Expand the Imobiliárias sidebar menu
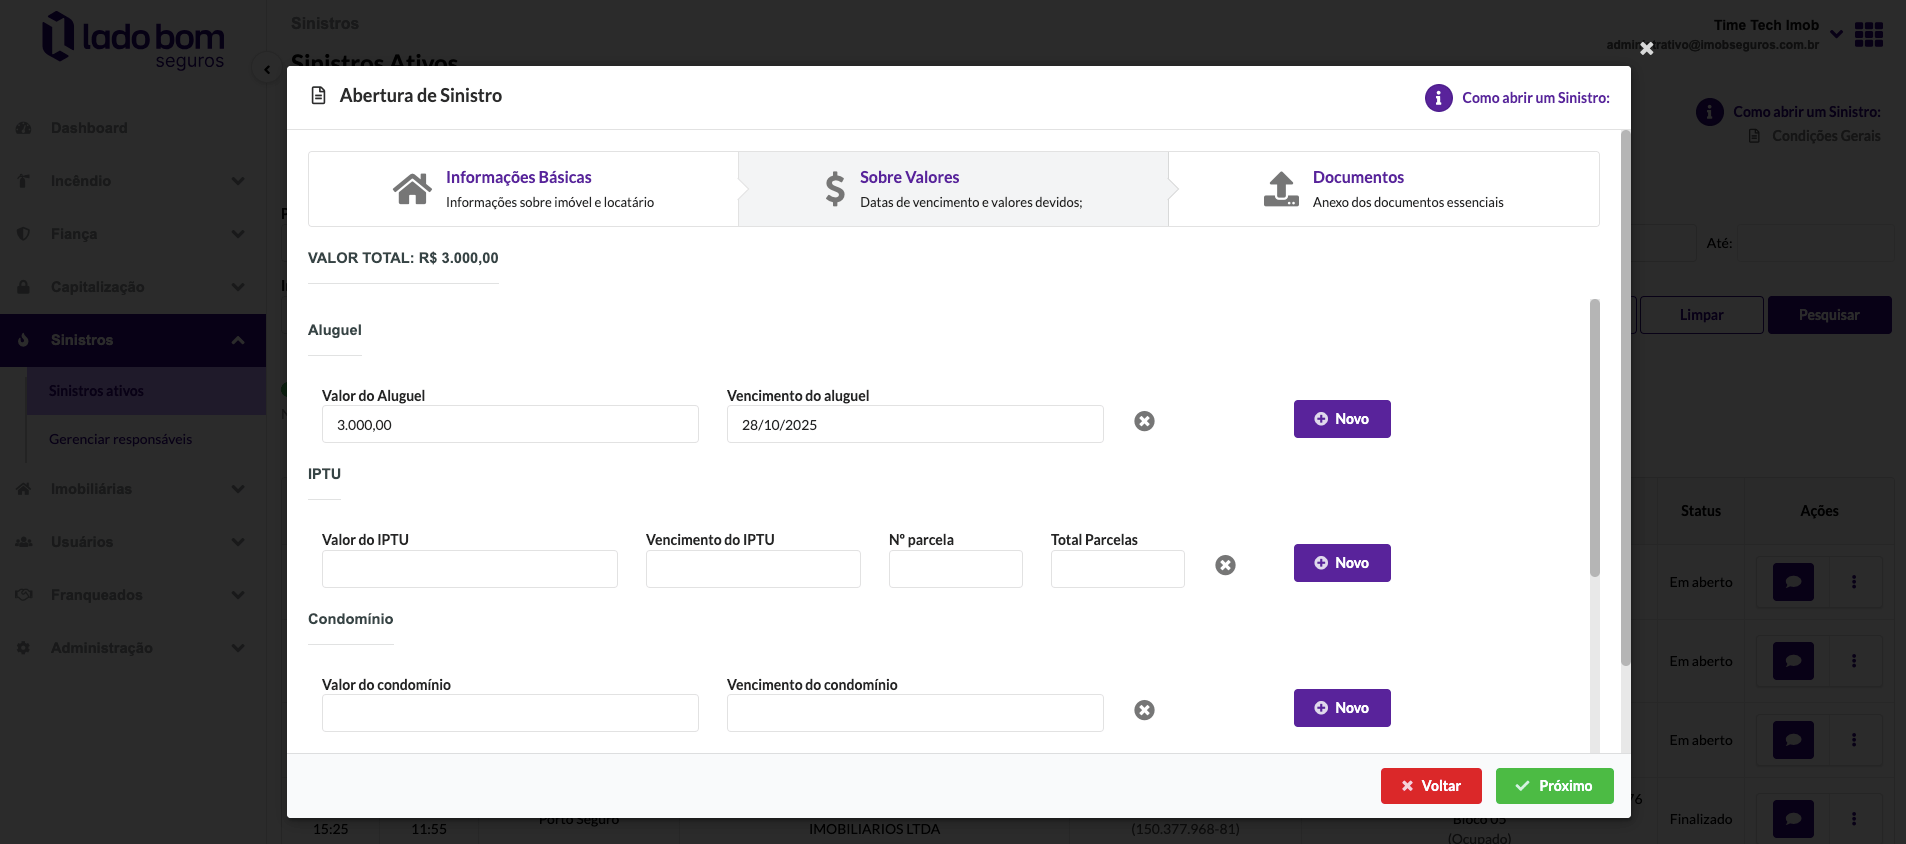The image size is (1906, 844). point(133,489)
